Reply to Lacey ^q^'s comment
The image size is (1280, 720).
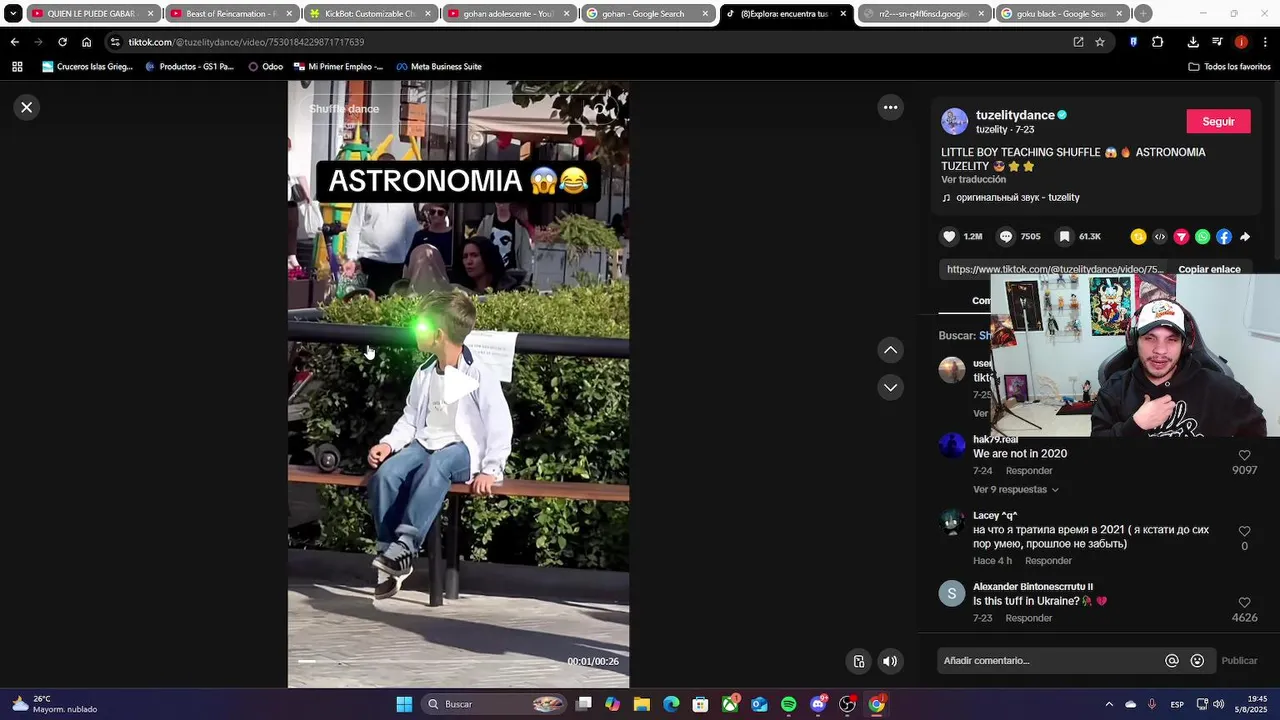point(1048,561)
